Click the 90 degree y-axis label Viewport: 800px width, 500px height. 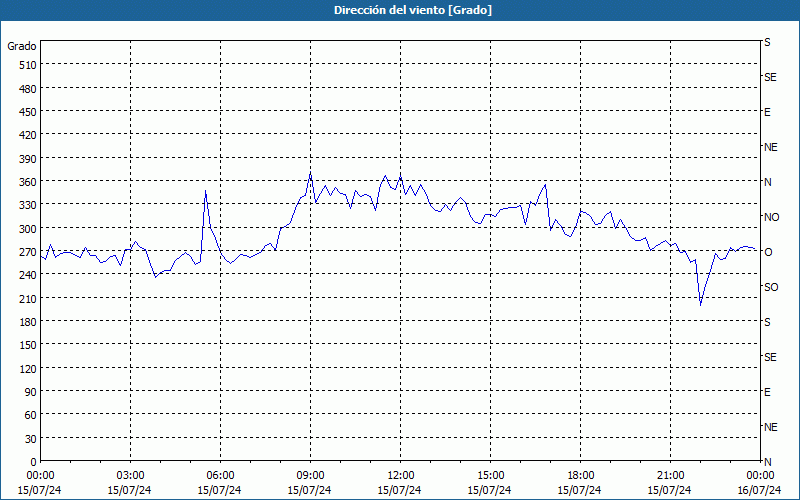pos(29,392)
